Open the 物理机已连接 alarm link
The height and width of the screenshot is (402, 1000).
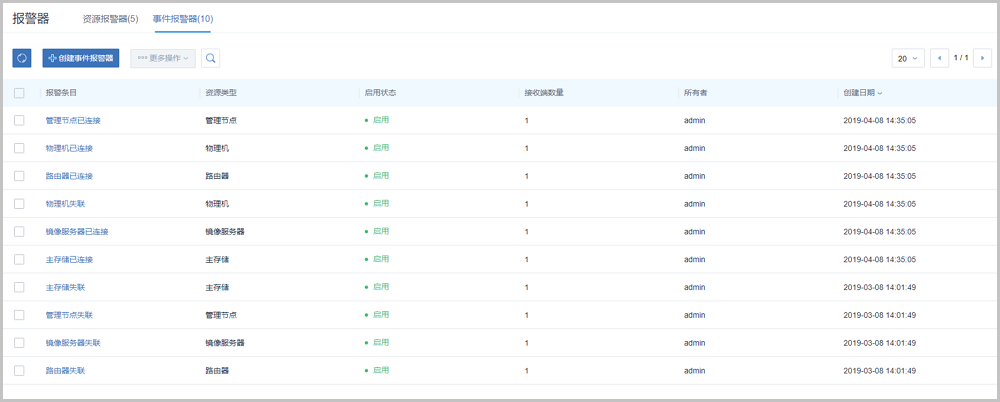[69, 148]
